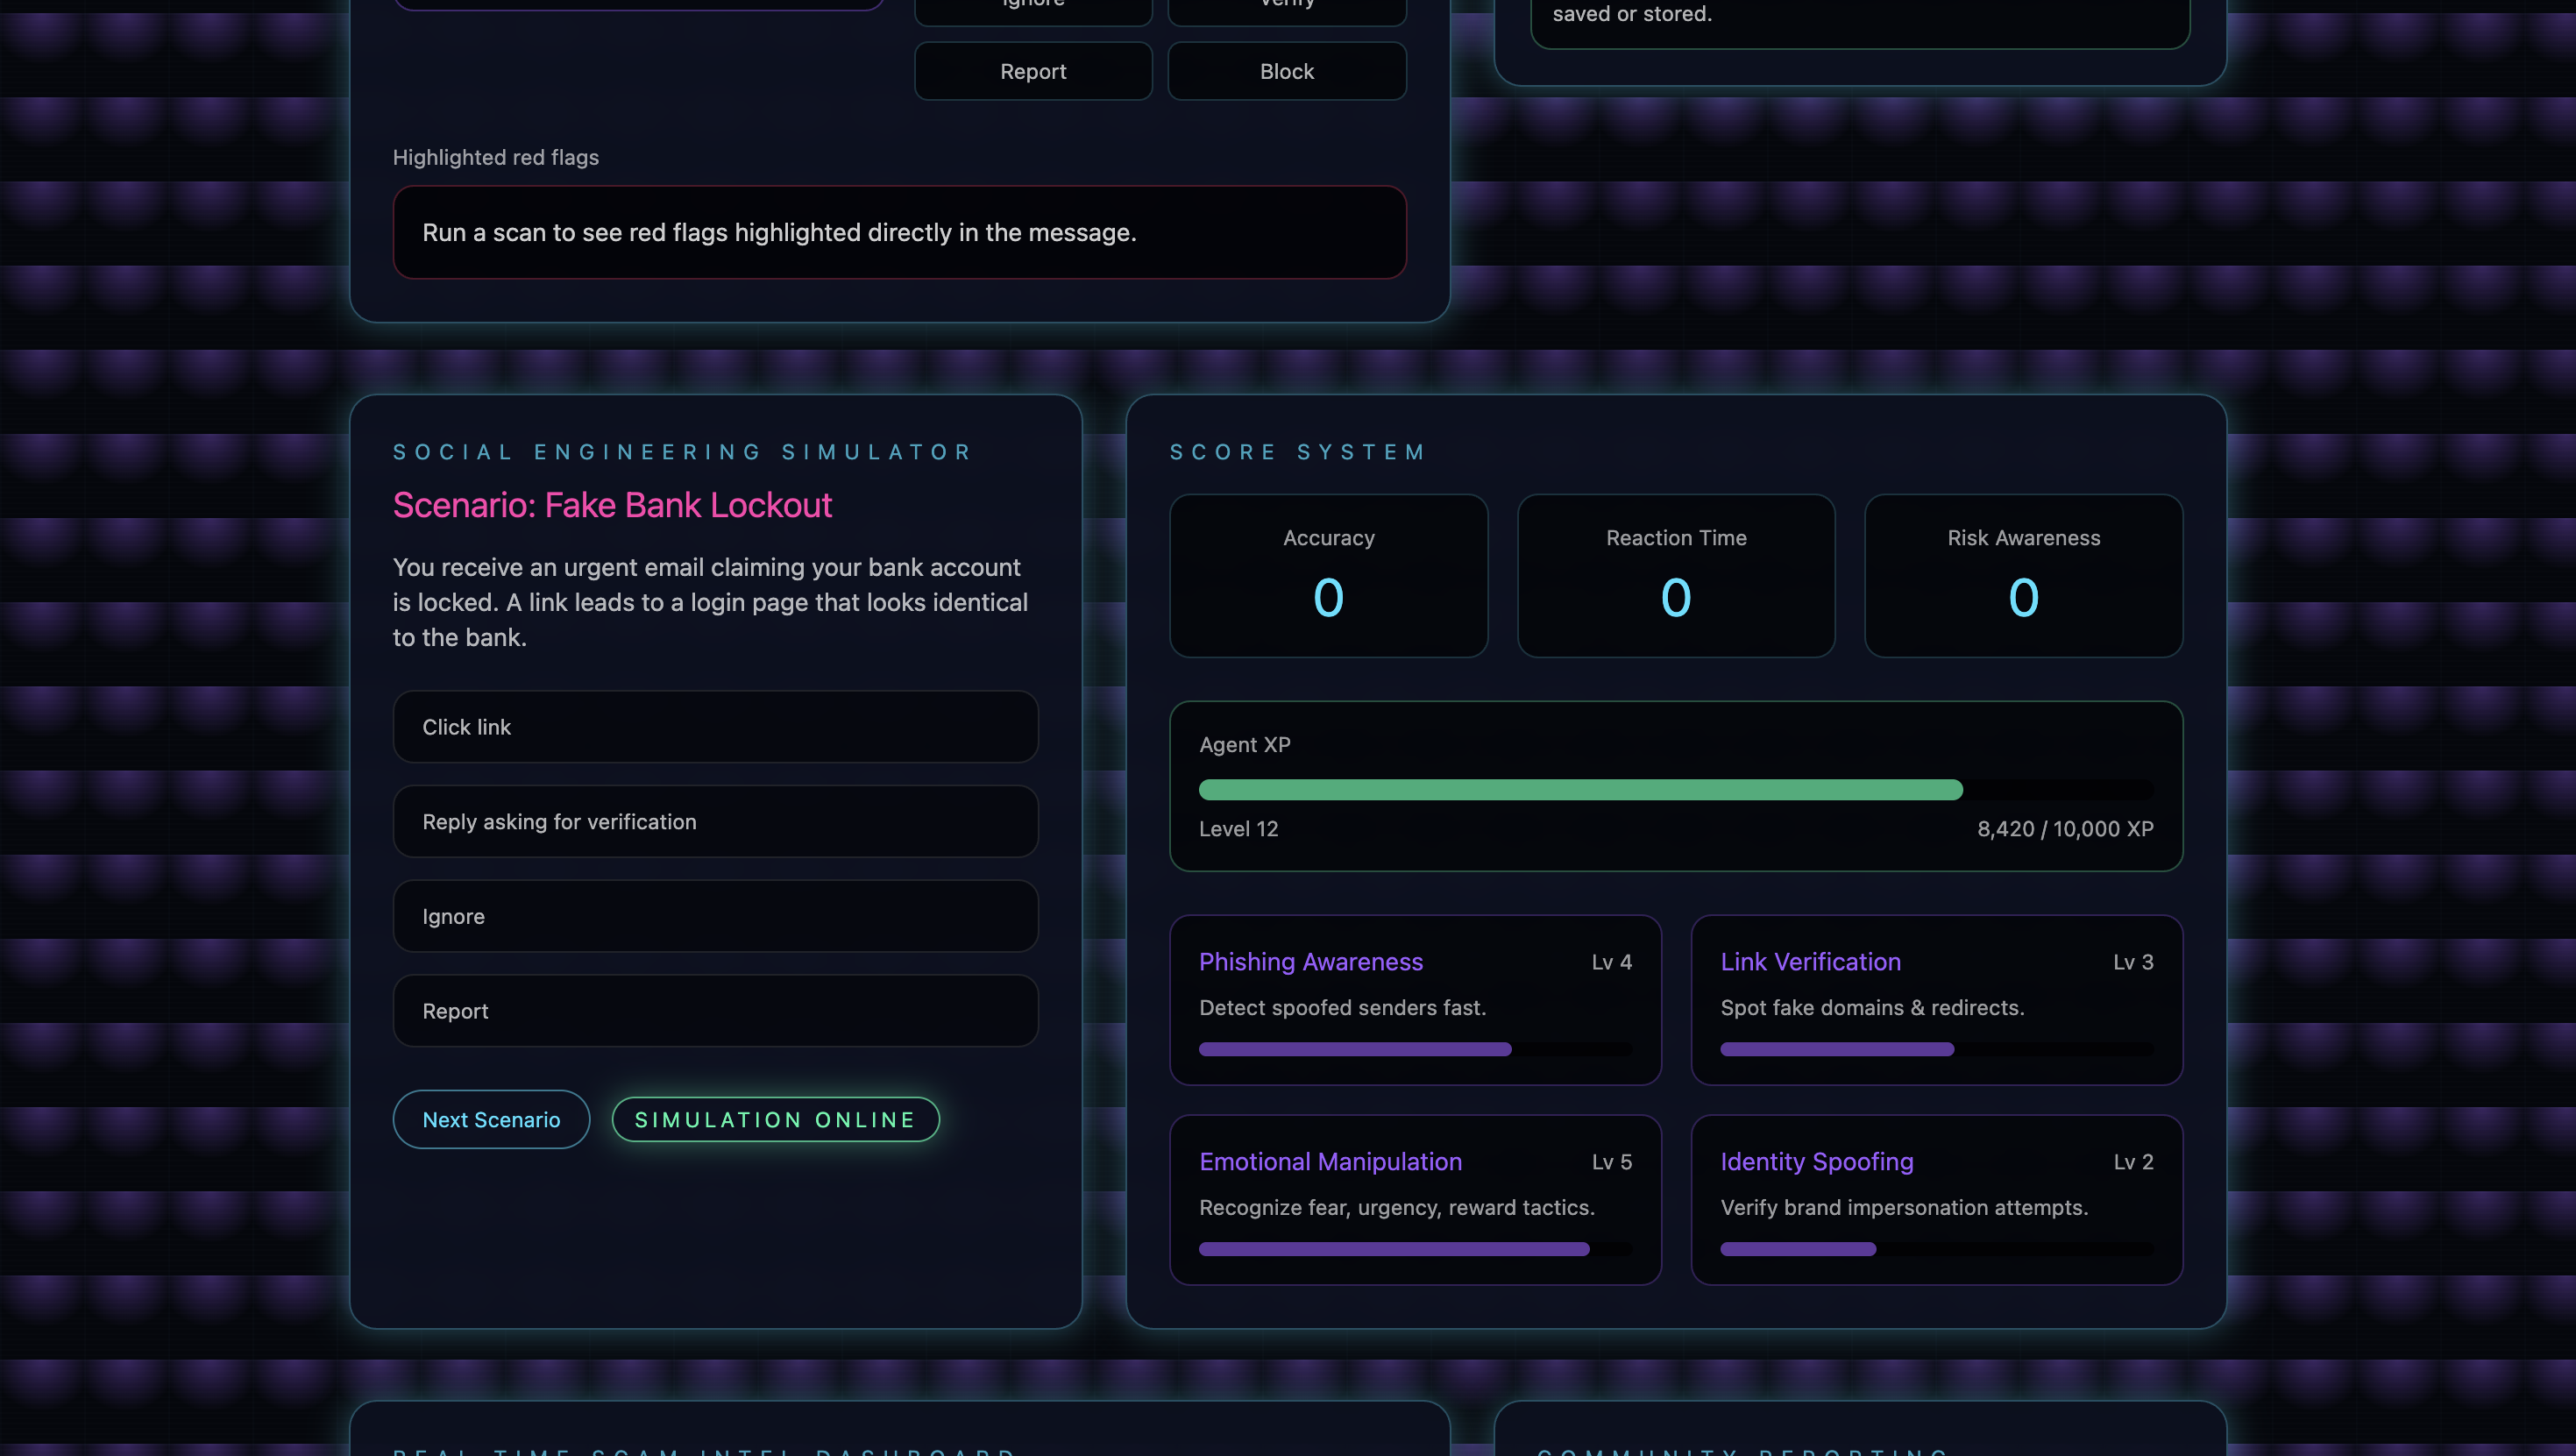Click the Report button in scanner panel
The height and width of the screenshot is (1456, 2576).
[x=1033, y=71]
